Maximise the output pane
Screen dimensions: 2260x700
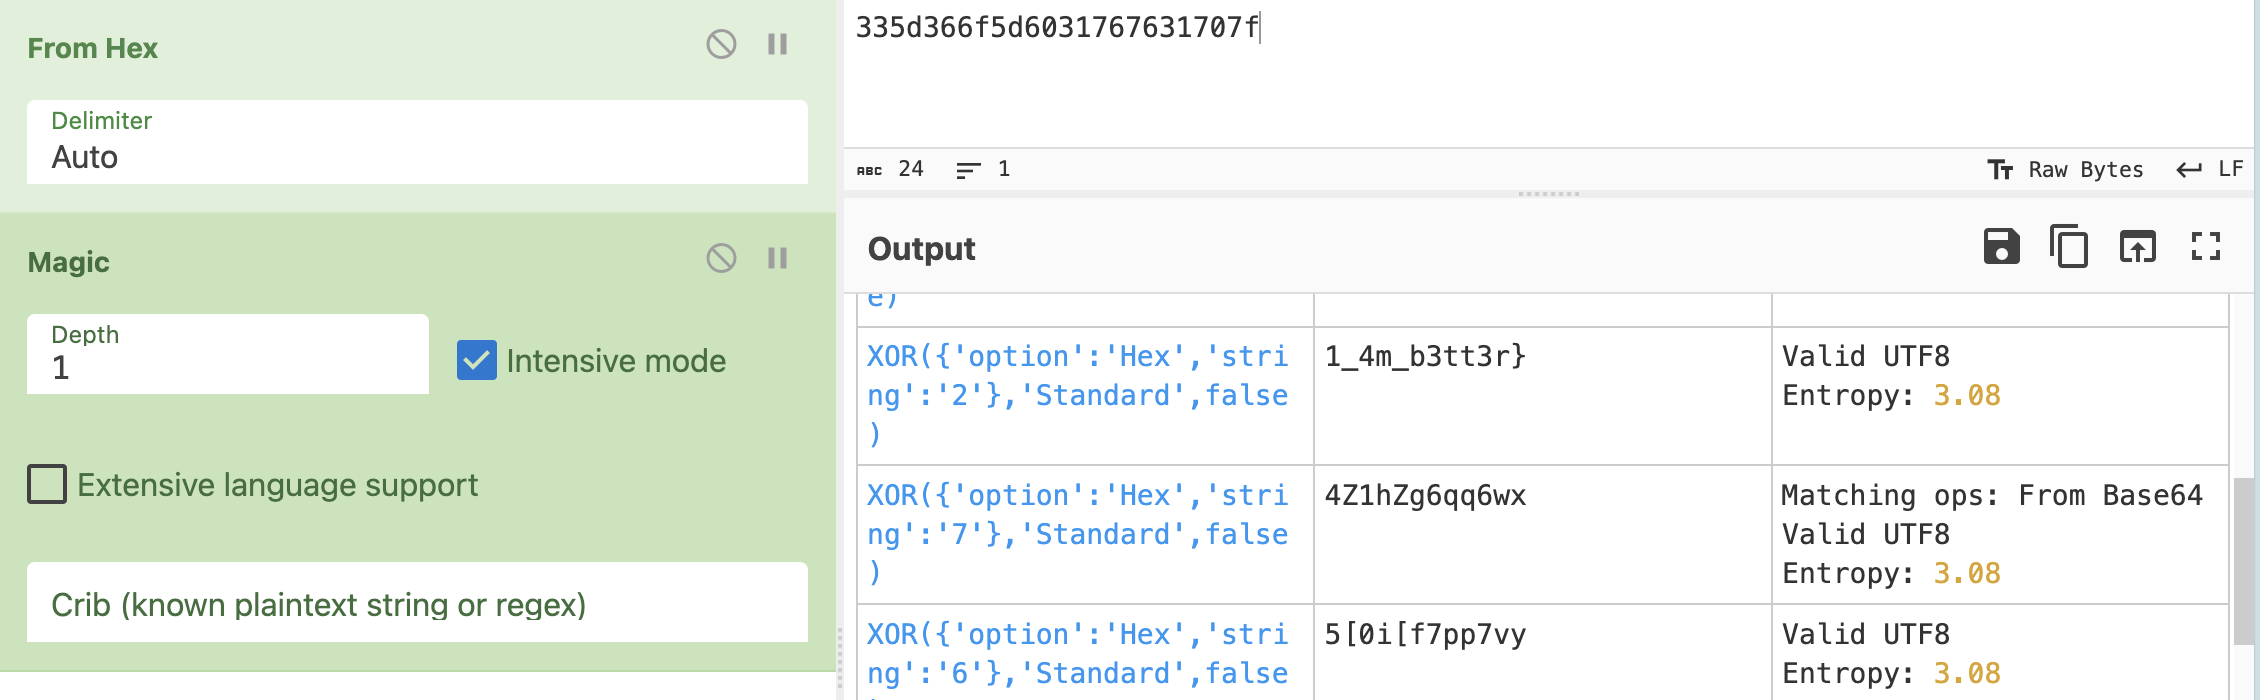tap(2205, 247)
